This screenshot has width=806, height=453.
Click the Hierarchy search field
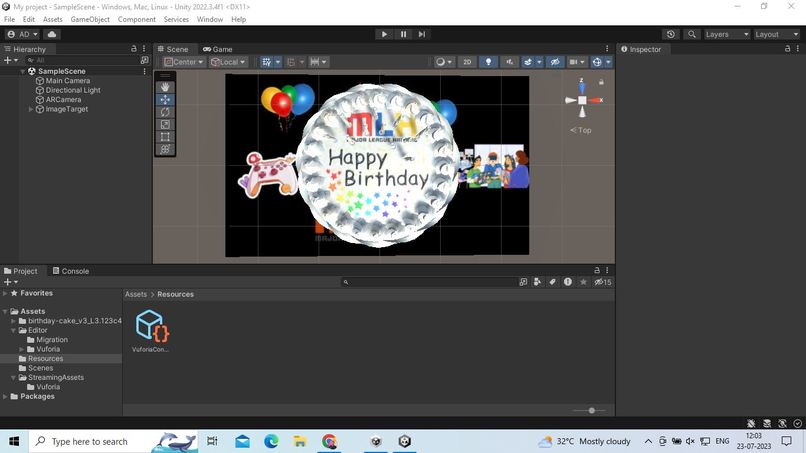pos(82,60)
